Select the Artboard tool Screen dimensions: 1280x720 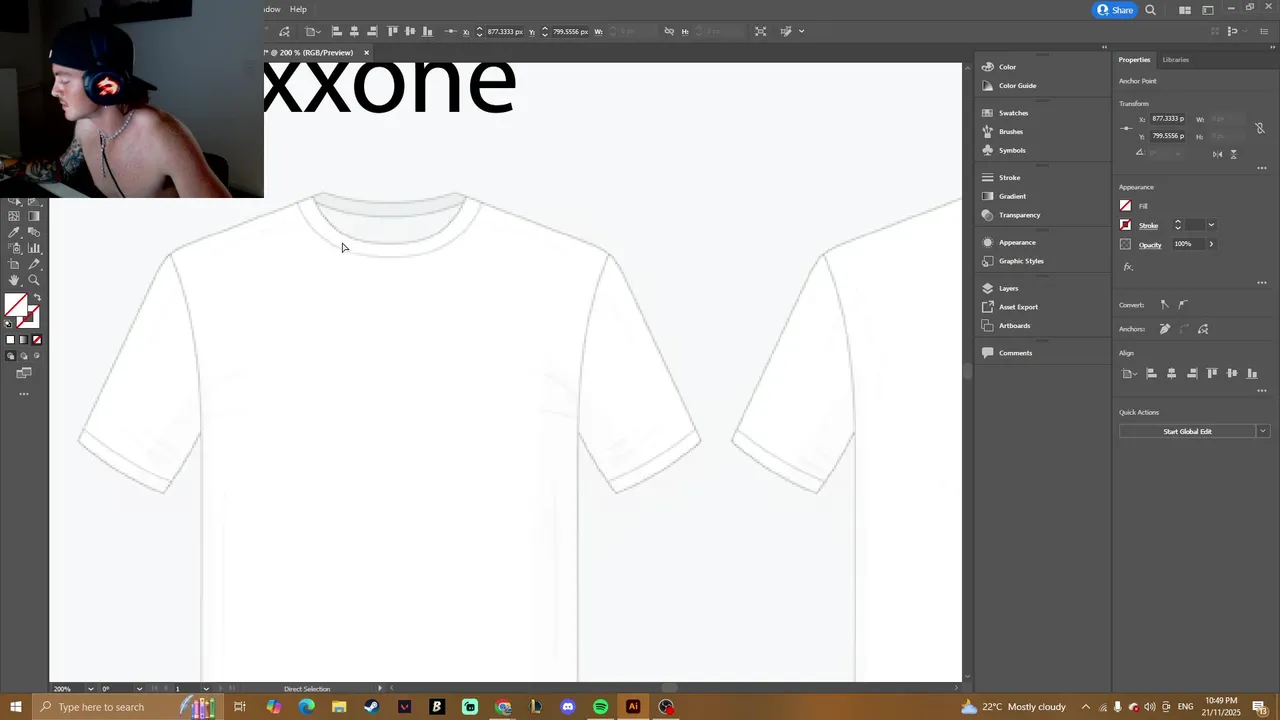pyautogui.click(x=13, y=264)
